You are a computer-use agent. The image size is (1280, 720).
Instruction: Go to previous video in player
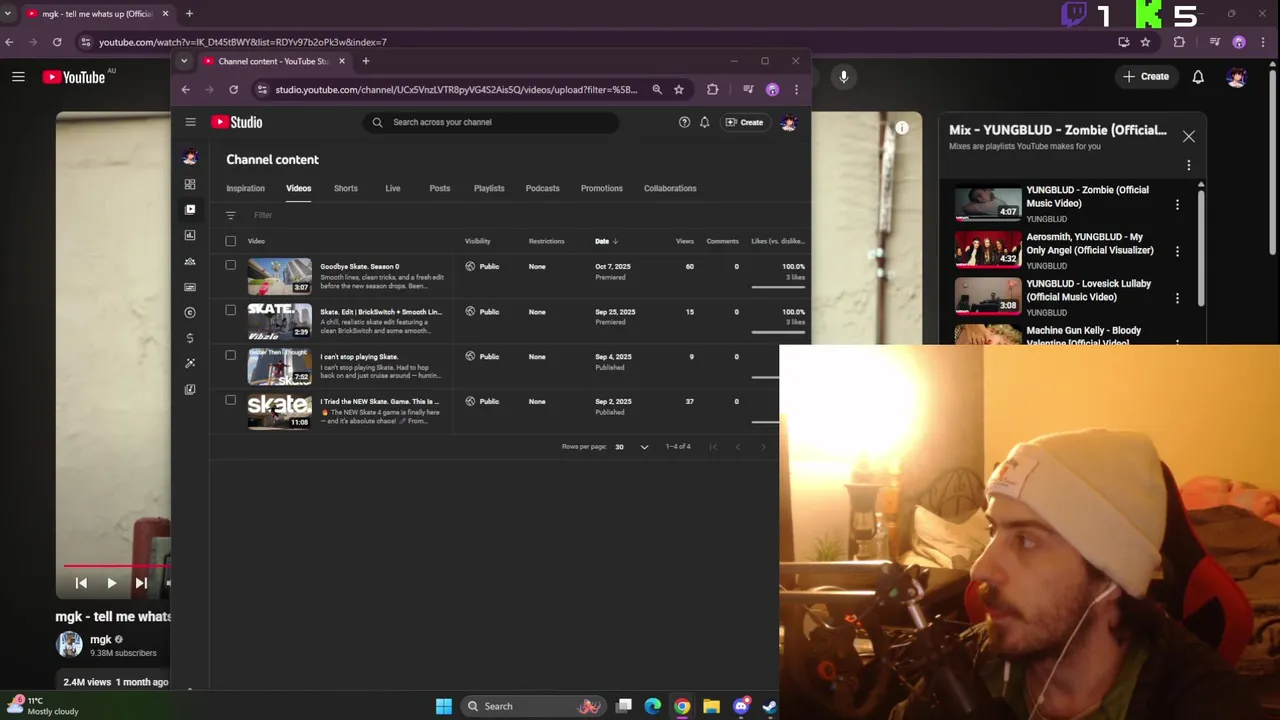point(81,583)
